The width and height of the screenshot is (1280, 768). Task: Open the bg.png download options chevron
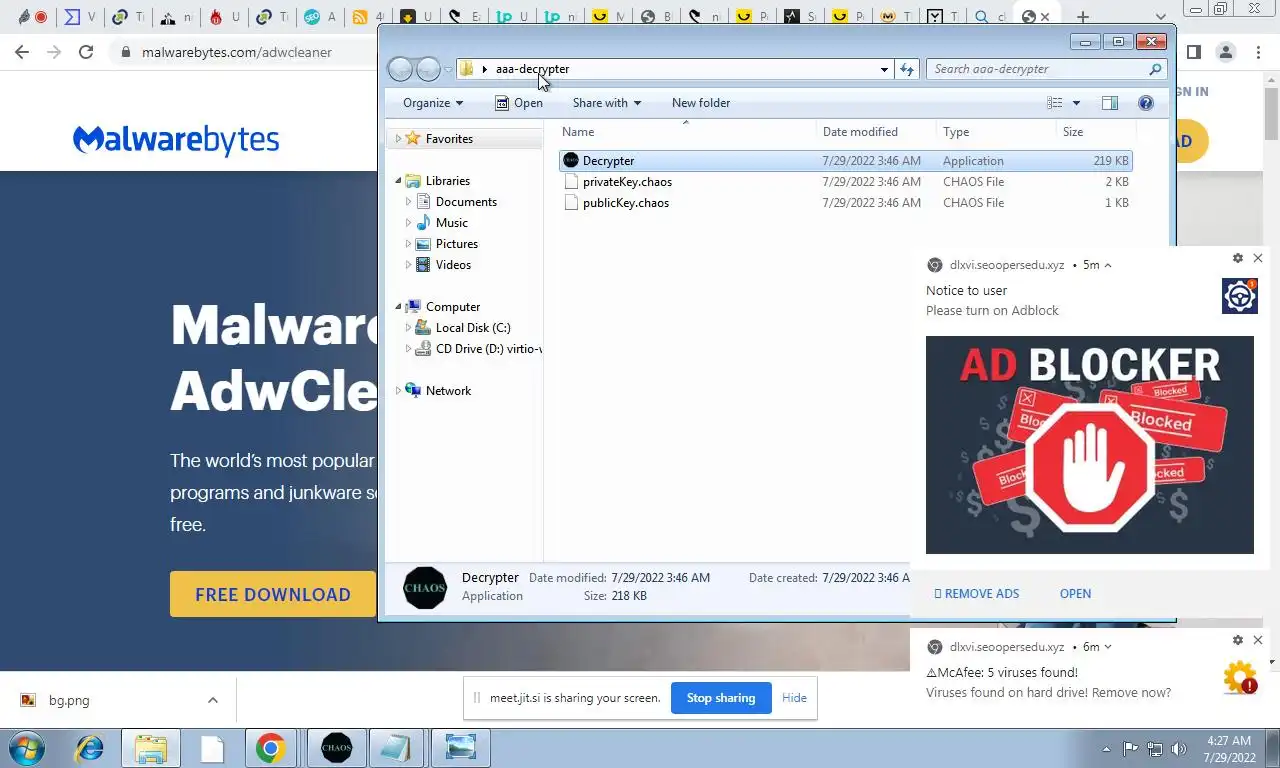[x=213, y=700]
